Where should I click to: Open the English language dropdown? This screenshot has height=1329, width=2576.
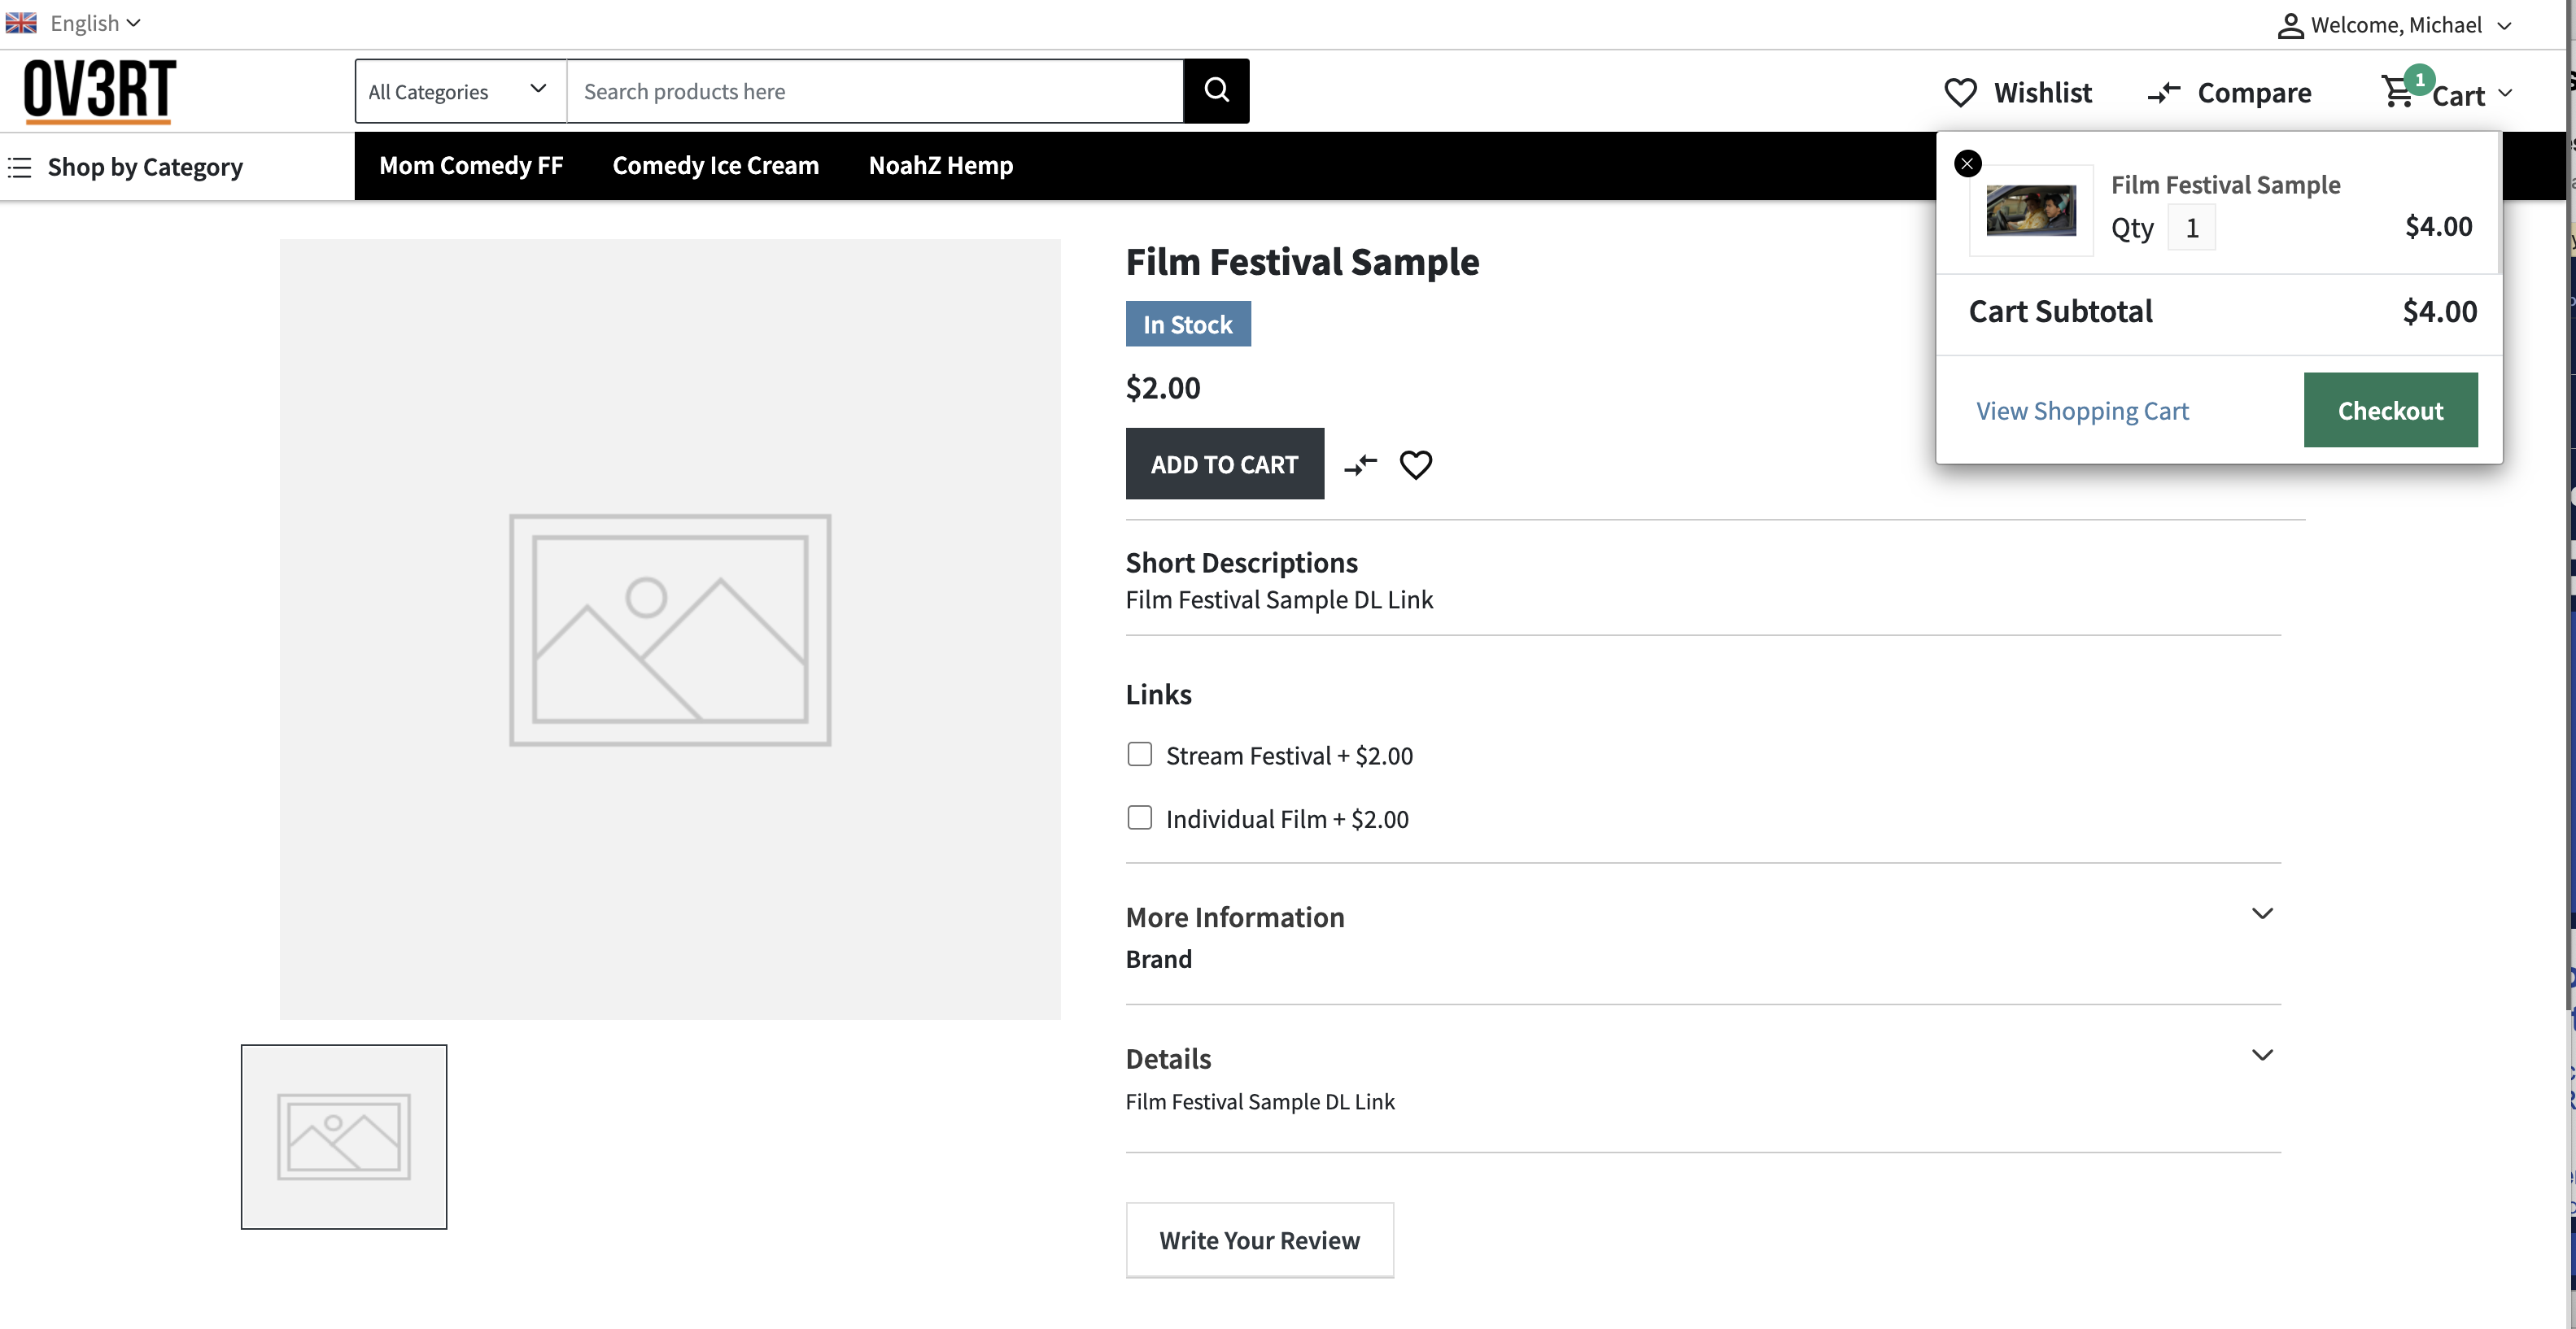(95, 23)
